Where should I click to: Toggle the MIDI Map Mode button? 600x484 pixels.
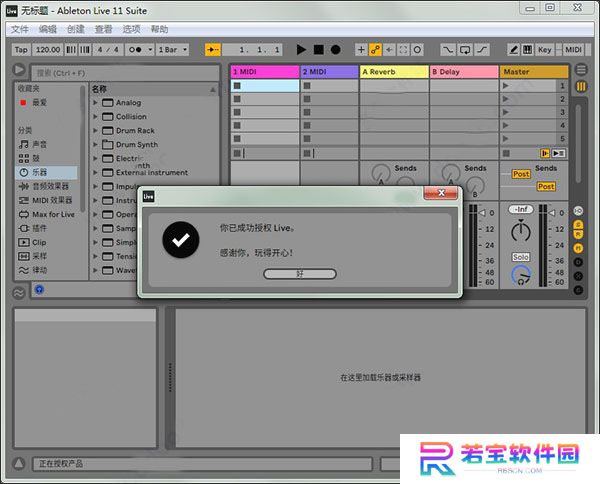[573, 49]
